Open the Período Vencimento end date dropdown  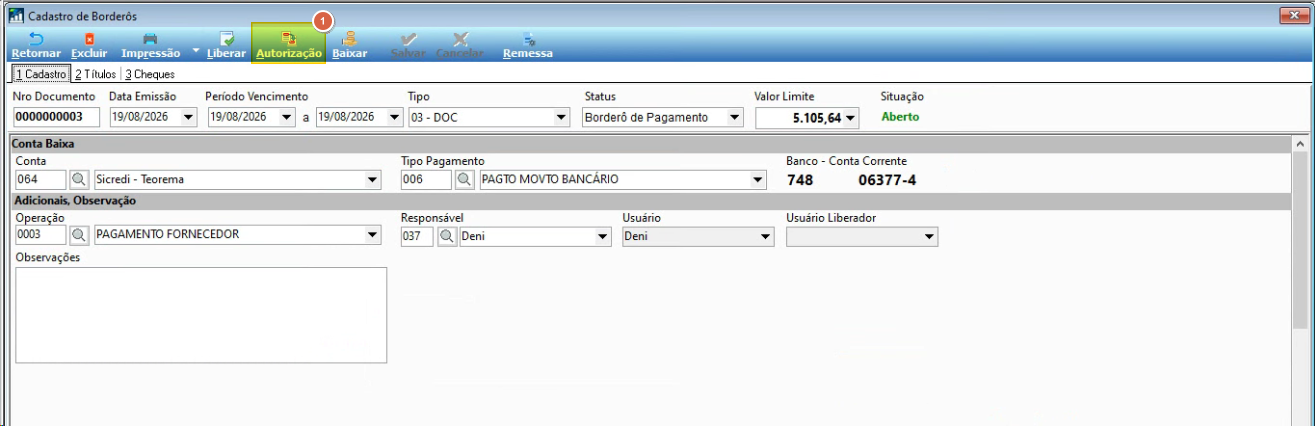393,117
